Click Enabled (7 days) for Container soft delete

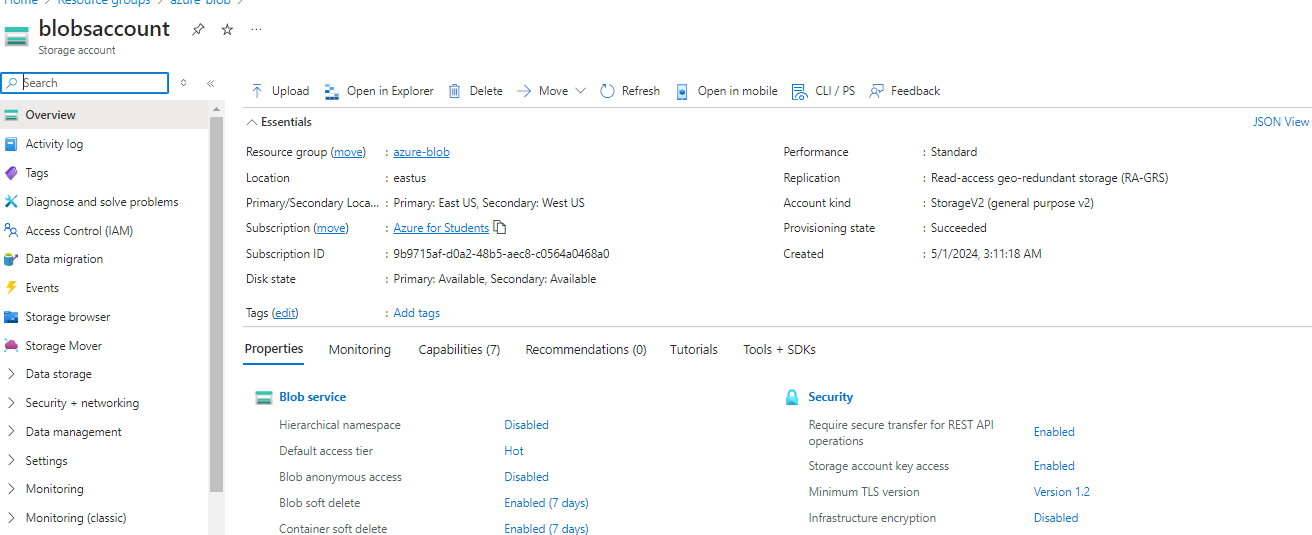[546, 529]
